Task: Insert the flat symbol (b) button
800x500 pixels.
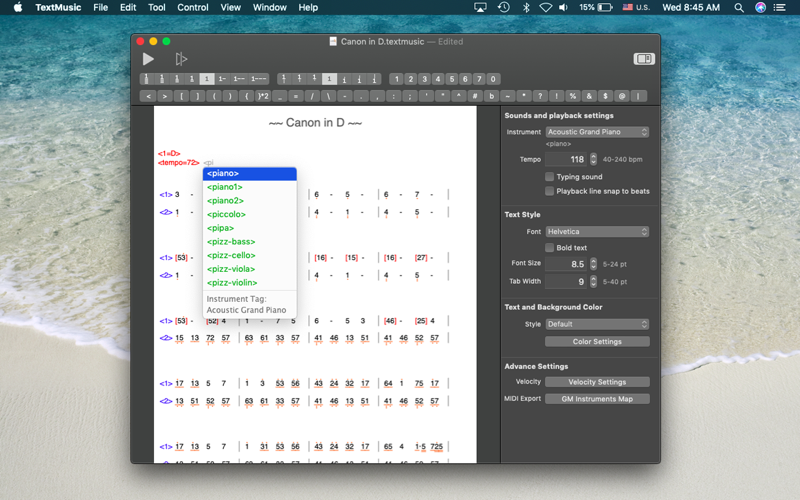Action: [491, 96]
